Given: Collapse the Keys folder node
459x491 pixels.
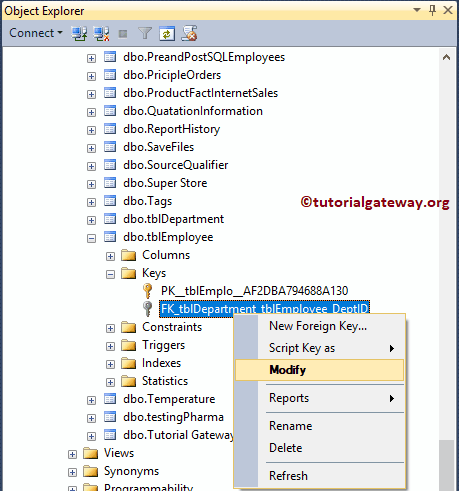Looking at the screenshot, I should [110, 274].
